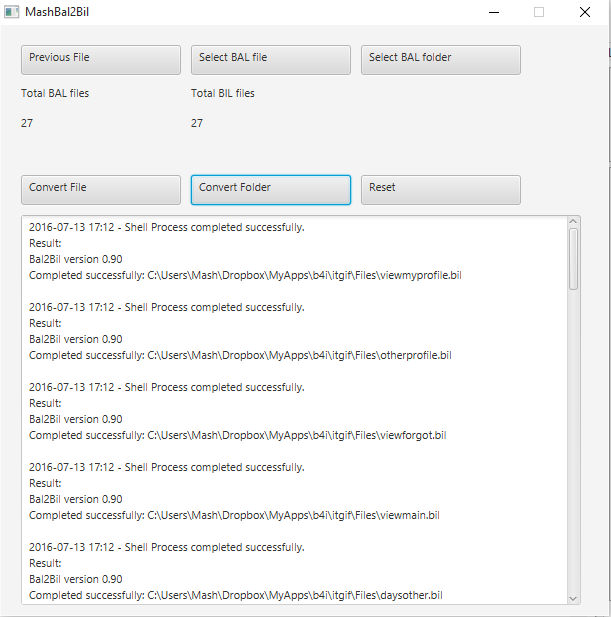Click the log's scroll up arrow

[x=573, y=221]
